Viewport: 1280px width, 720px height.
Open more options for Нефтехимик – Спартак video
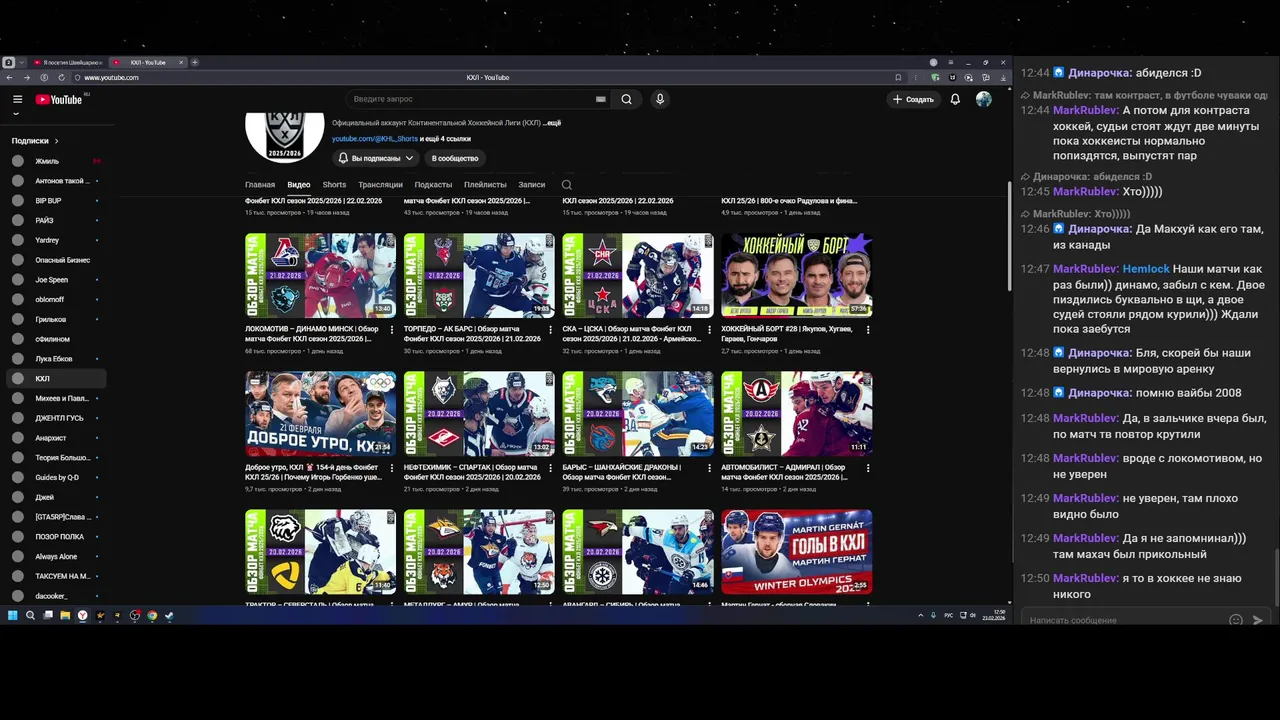coord(551,467)
